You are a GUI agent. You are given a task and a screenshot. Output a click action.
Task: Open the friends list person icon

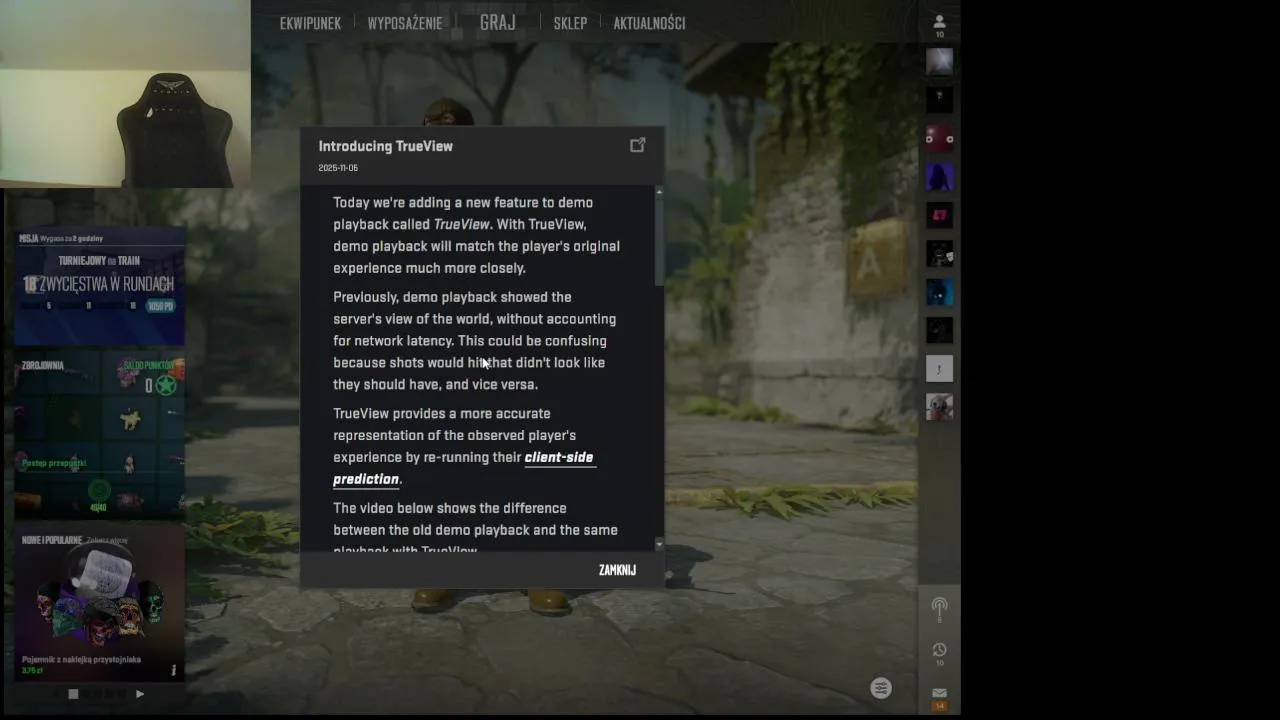[x=939, y=21]
